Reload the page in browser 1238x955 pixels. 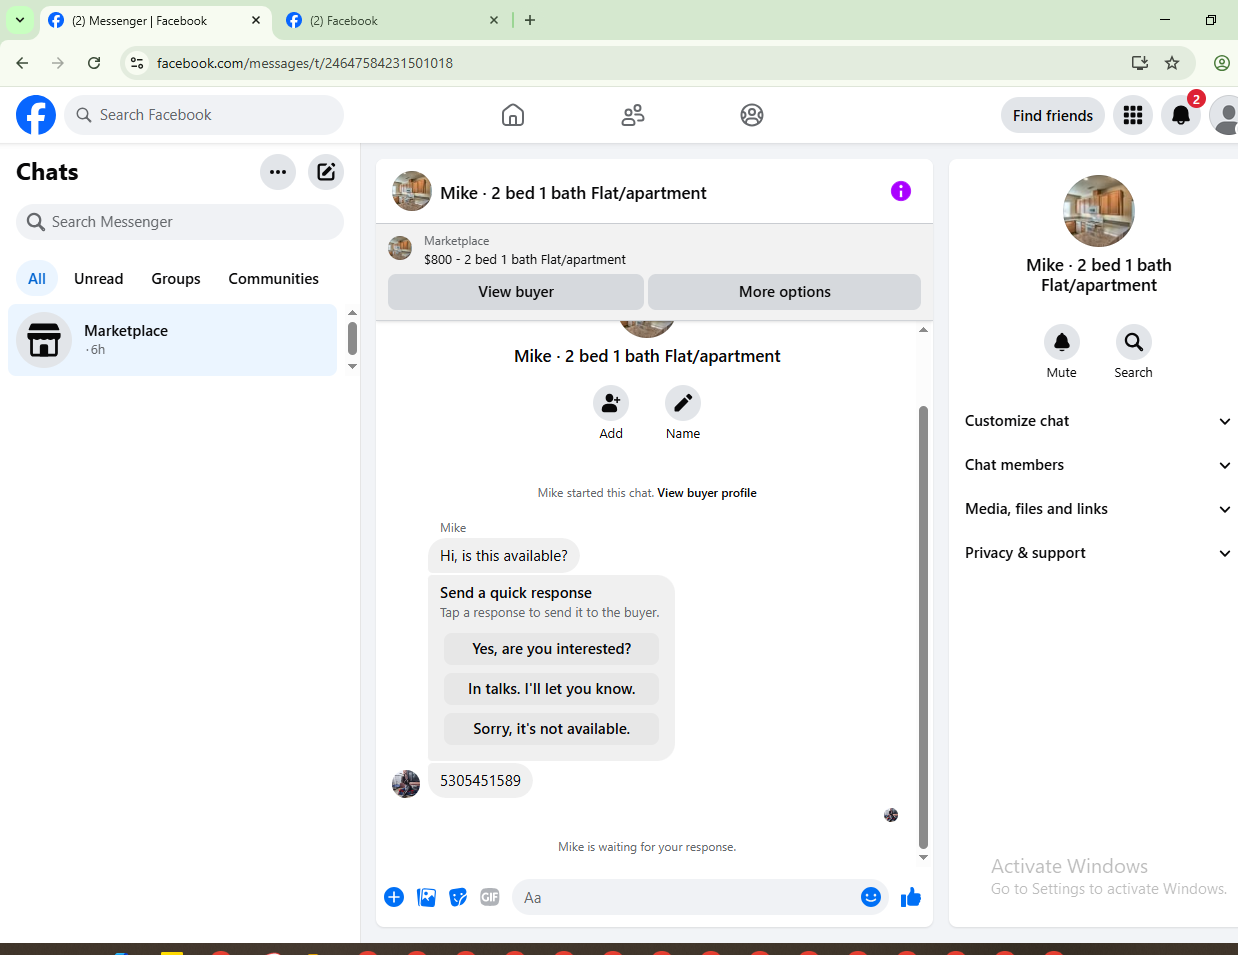coord(94,63)
